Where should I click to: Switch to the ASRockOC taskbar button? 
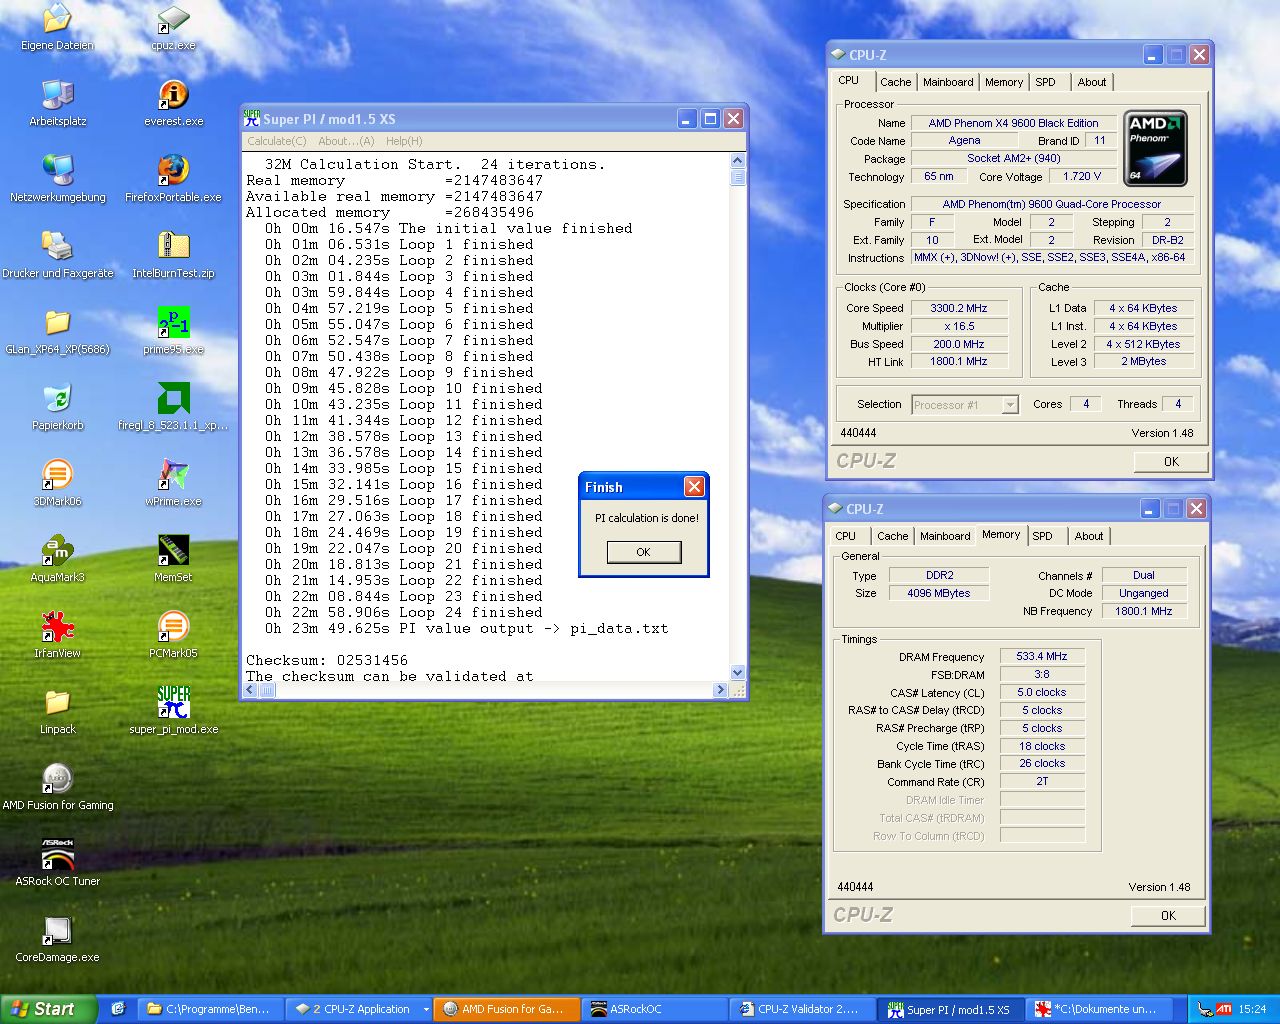point(654,1009)
